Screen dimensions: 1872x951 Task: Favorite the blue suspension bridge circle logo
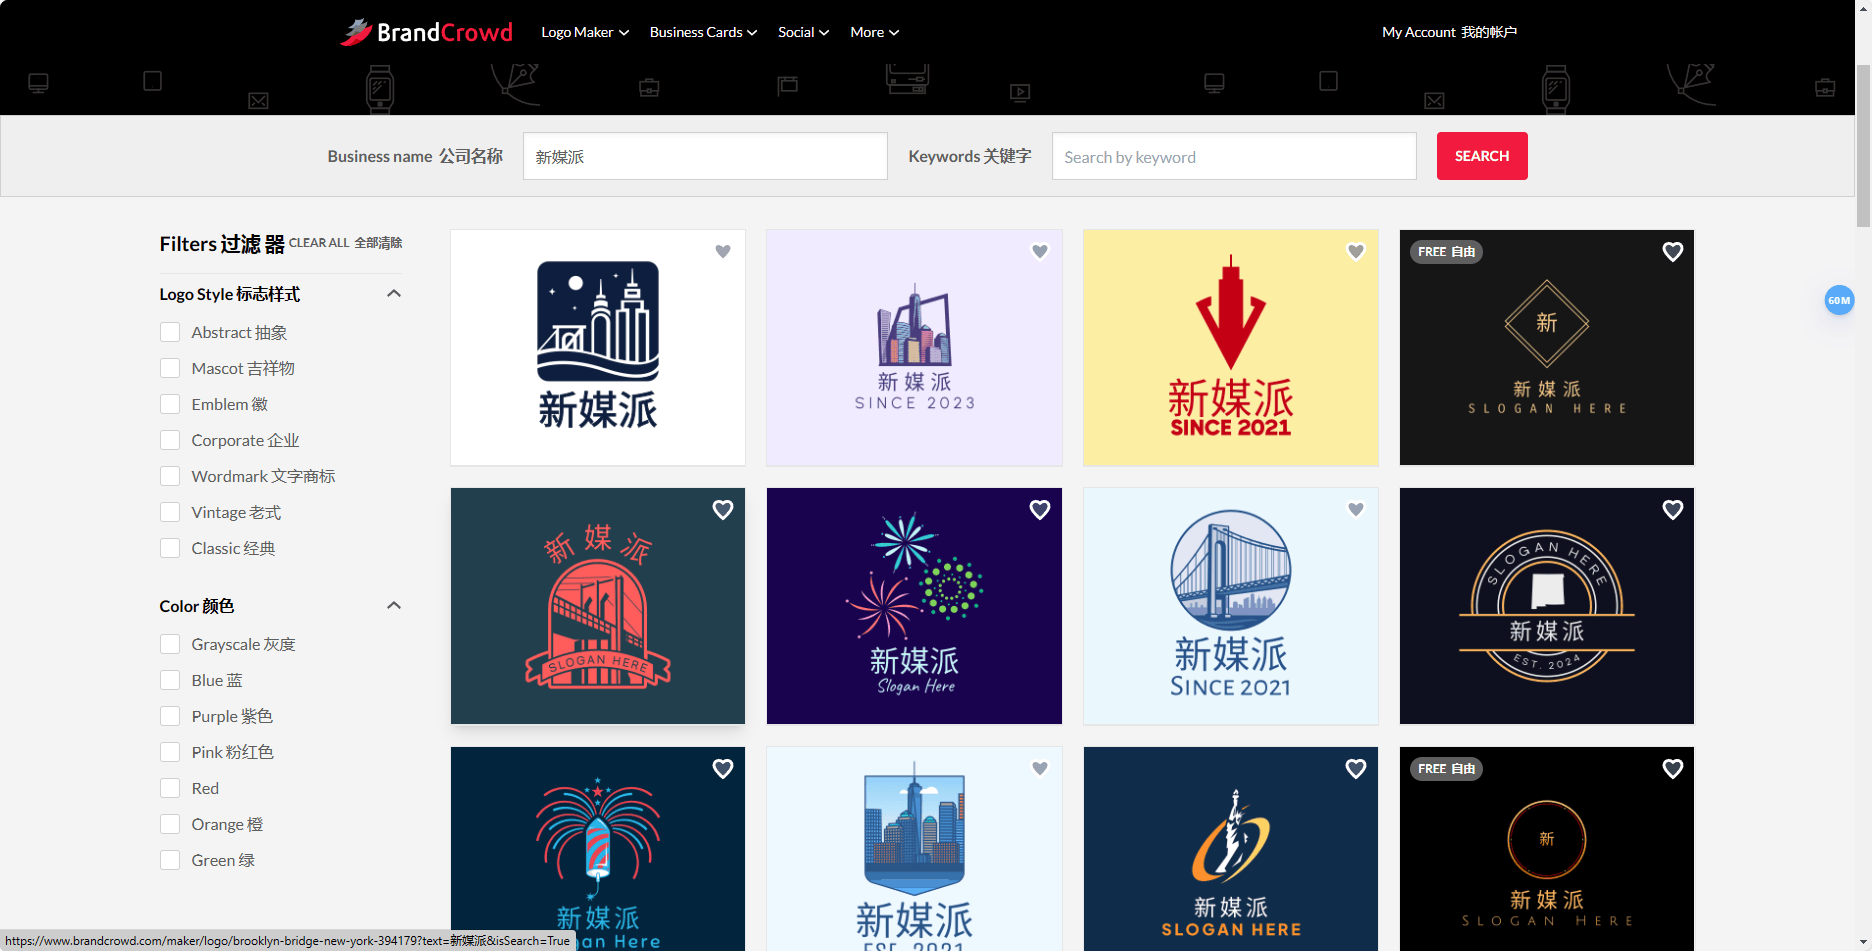coord(1356,509)
